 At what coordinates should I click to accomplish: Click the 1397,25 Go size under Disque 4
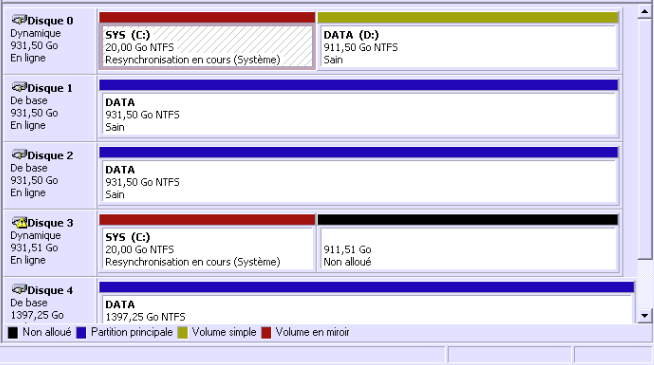(37, 315)
